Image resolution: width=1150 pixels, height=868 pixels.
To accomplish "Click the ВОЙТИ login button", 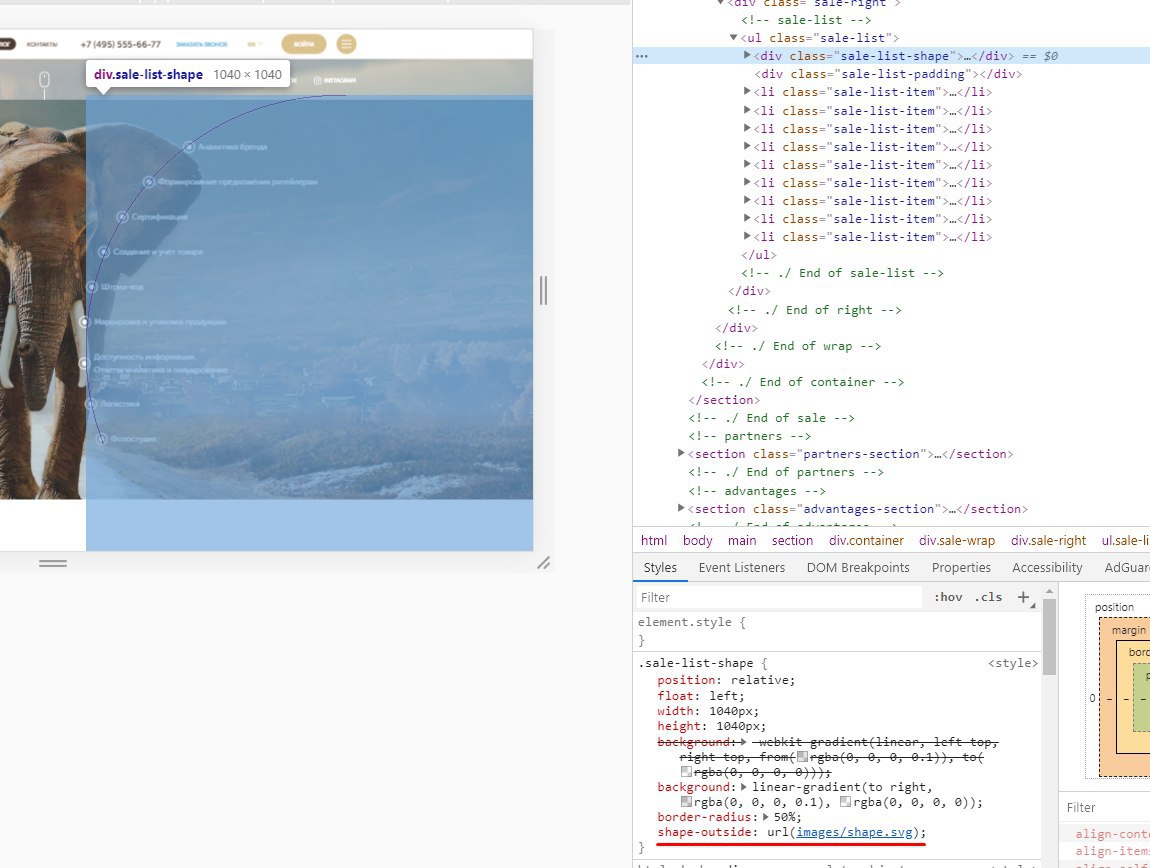I will pos(304,44).
